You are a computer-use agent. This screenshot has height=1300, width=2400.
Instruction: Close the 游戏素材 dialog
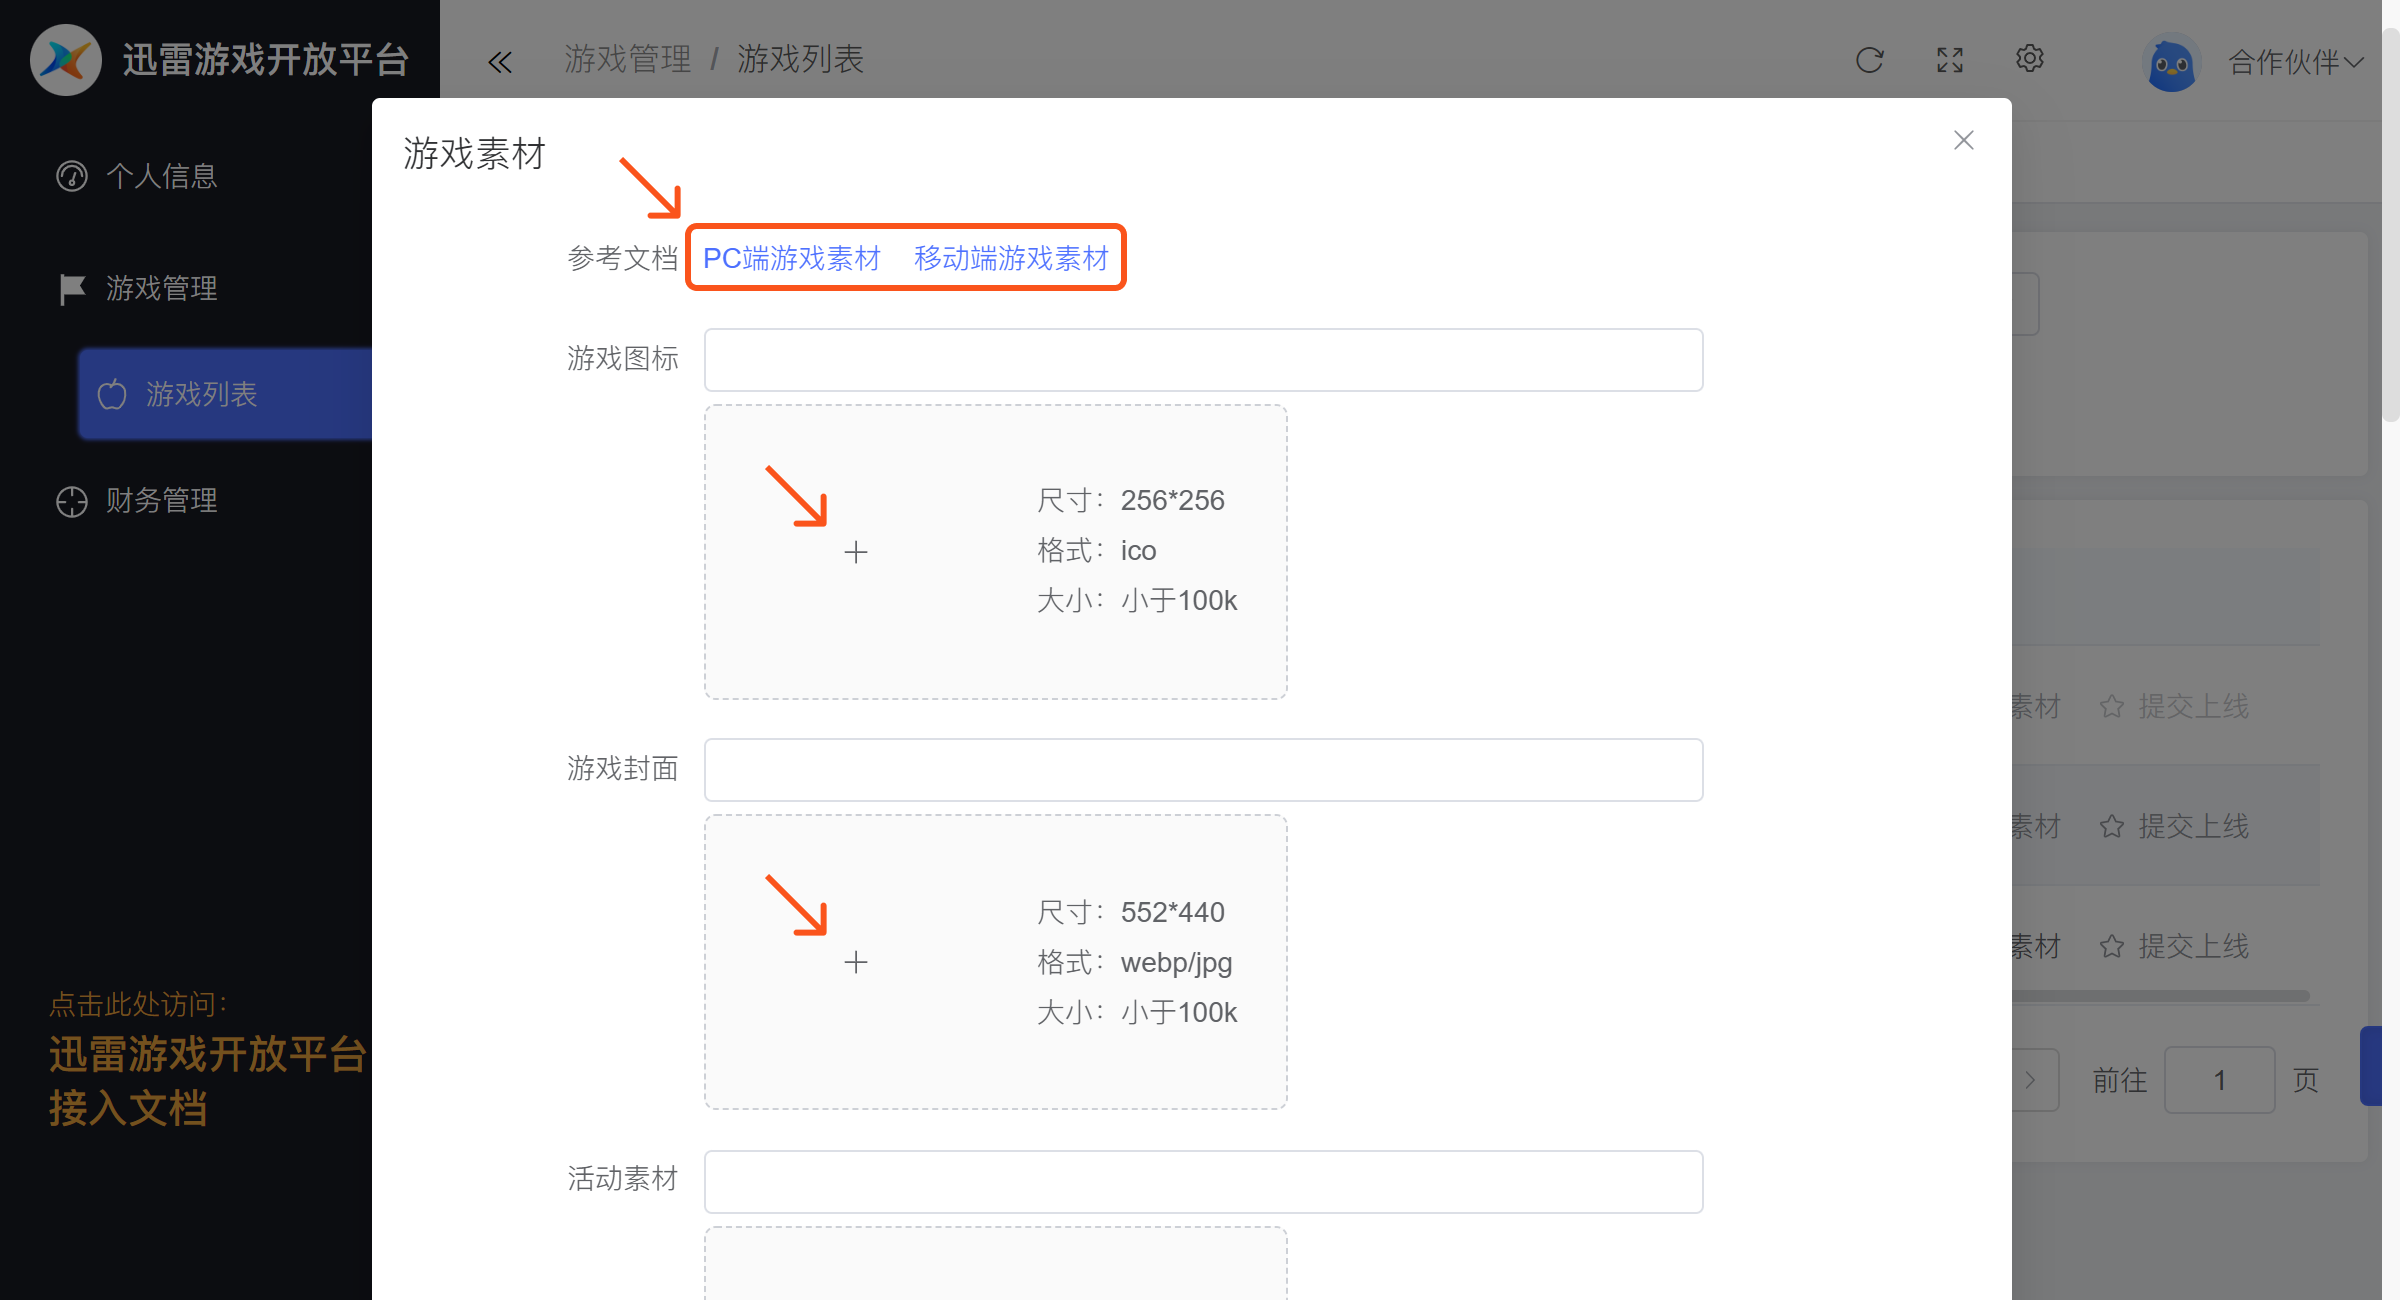(1964, 140)
